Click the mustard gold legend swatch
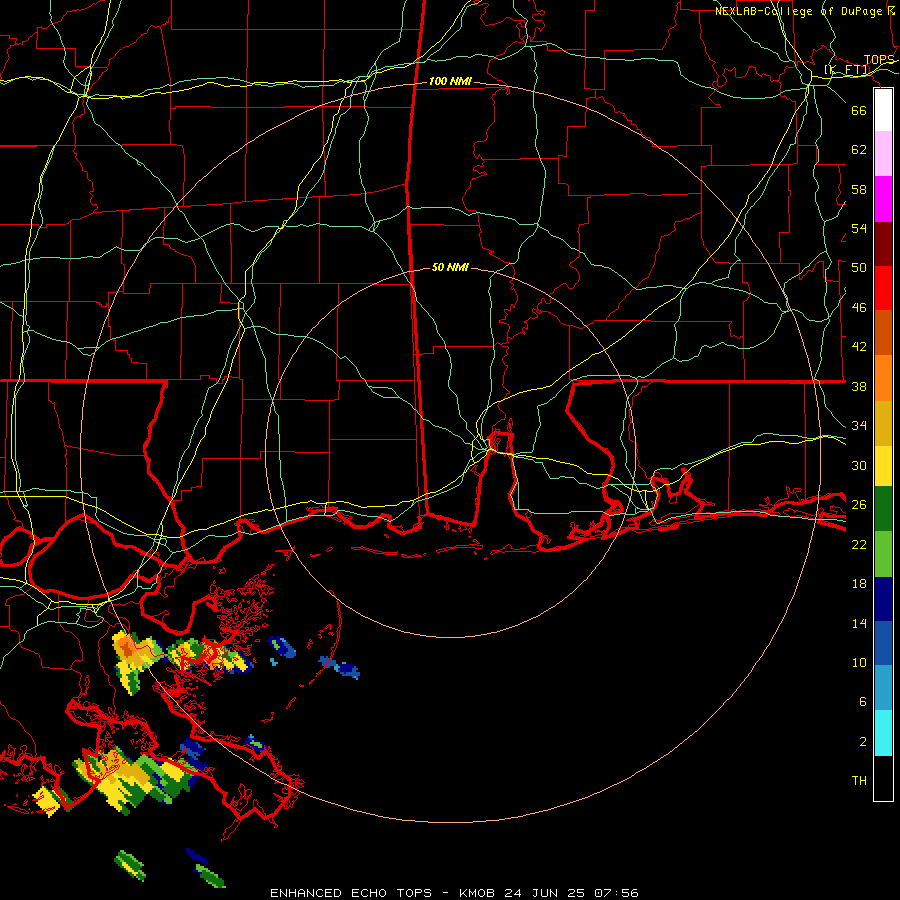Image resolution: width=900 pixels, height=900 pixels. click(x=883, y=423)
